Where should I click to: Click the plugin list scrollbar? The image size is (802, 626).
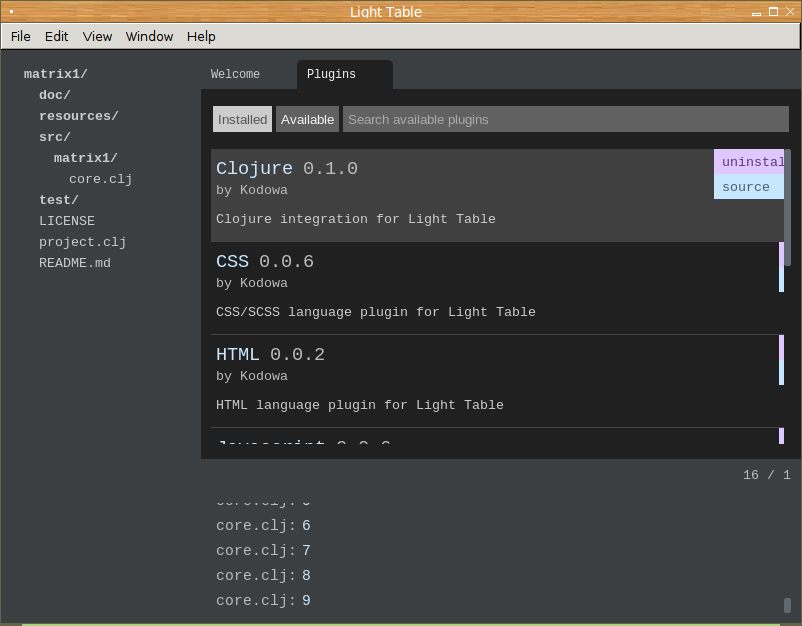coord(787,200)
